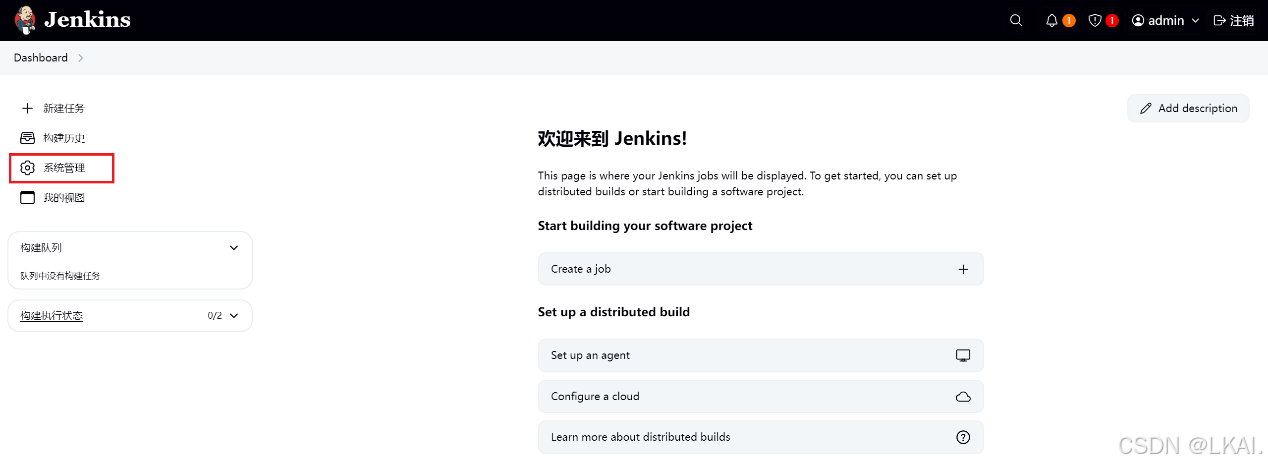Click the Add description button

pos(1188,108)
